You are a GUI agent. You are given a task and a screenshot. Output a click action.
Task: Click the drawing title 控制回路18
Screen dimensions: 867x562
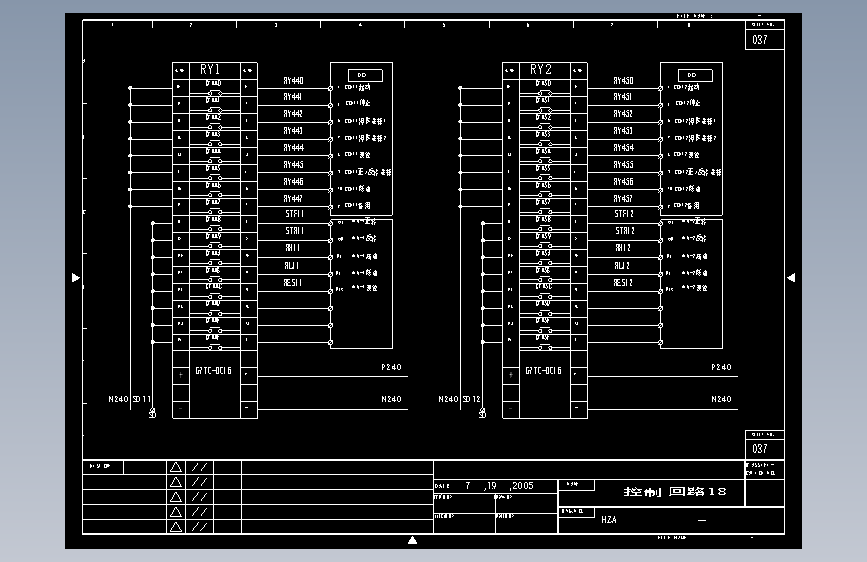coord(675,492)
